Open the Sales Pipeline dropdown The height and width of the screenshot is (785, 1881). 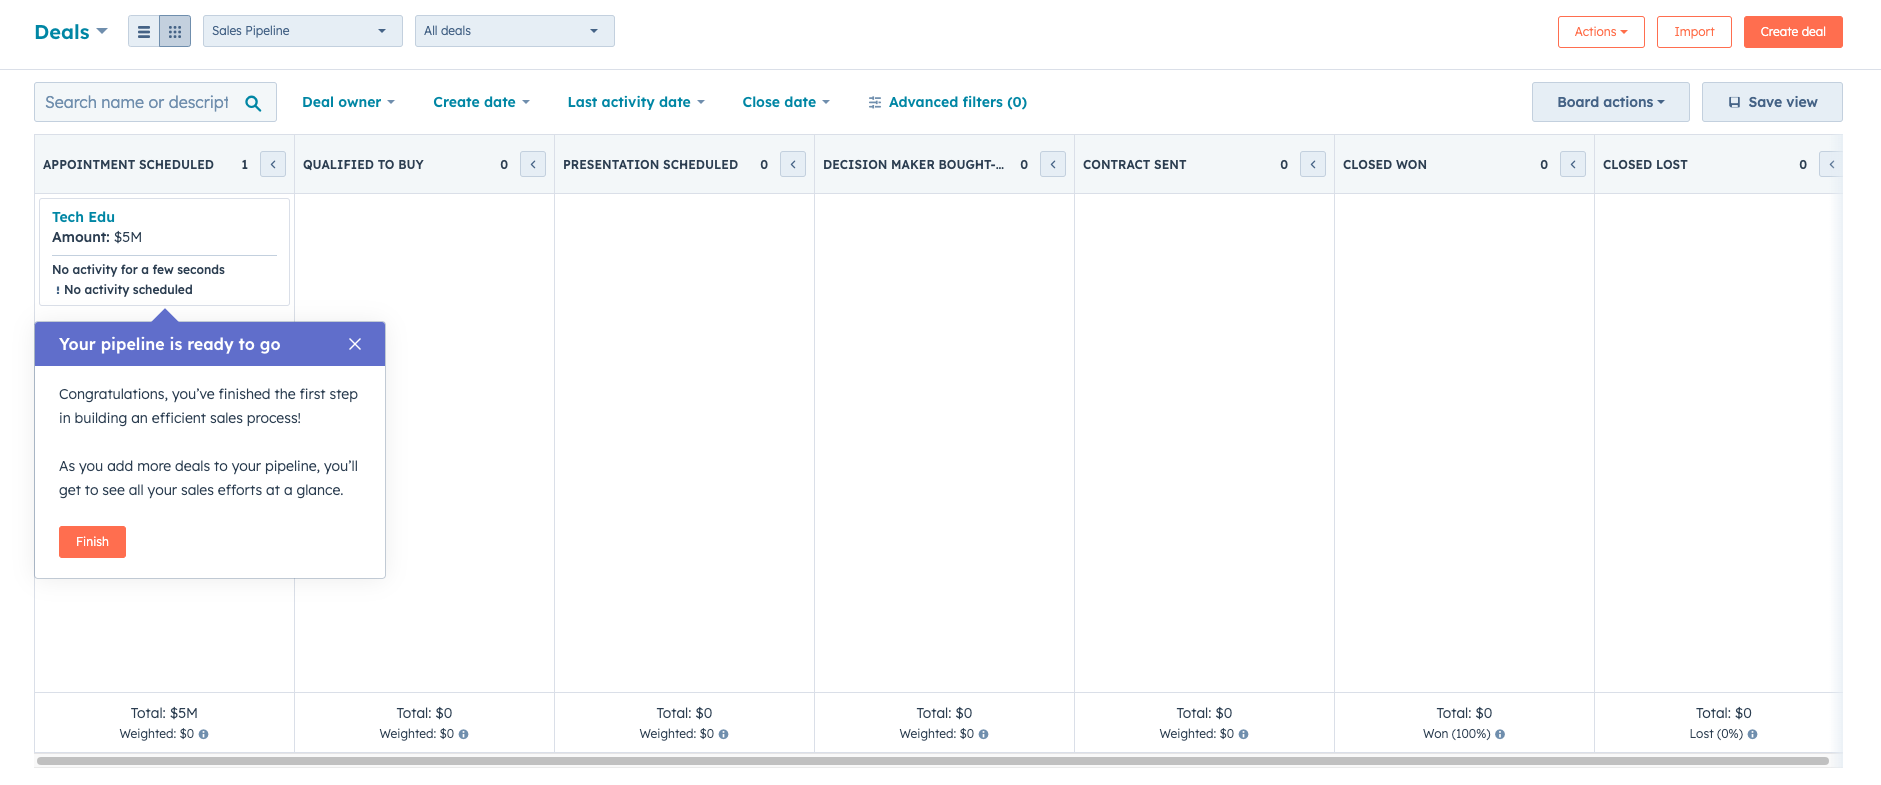pos(302,31)
